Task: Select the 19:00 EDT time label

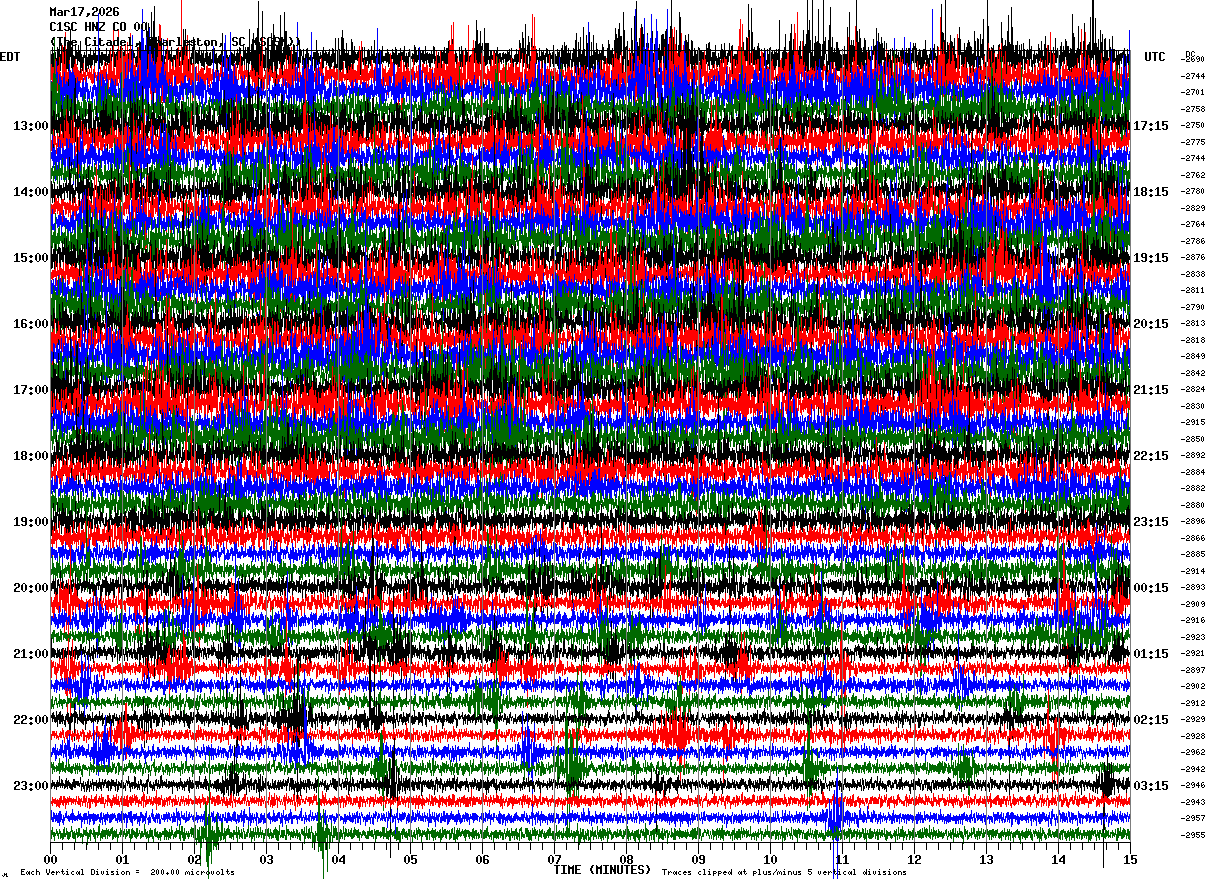Action: tap(31, 522)
